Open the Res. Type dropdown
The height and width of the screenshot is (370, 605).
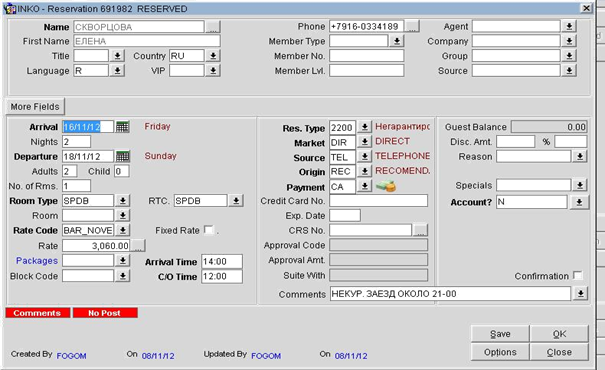(364, 127)
